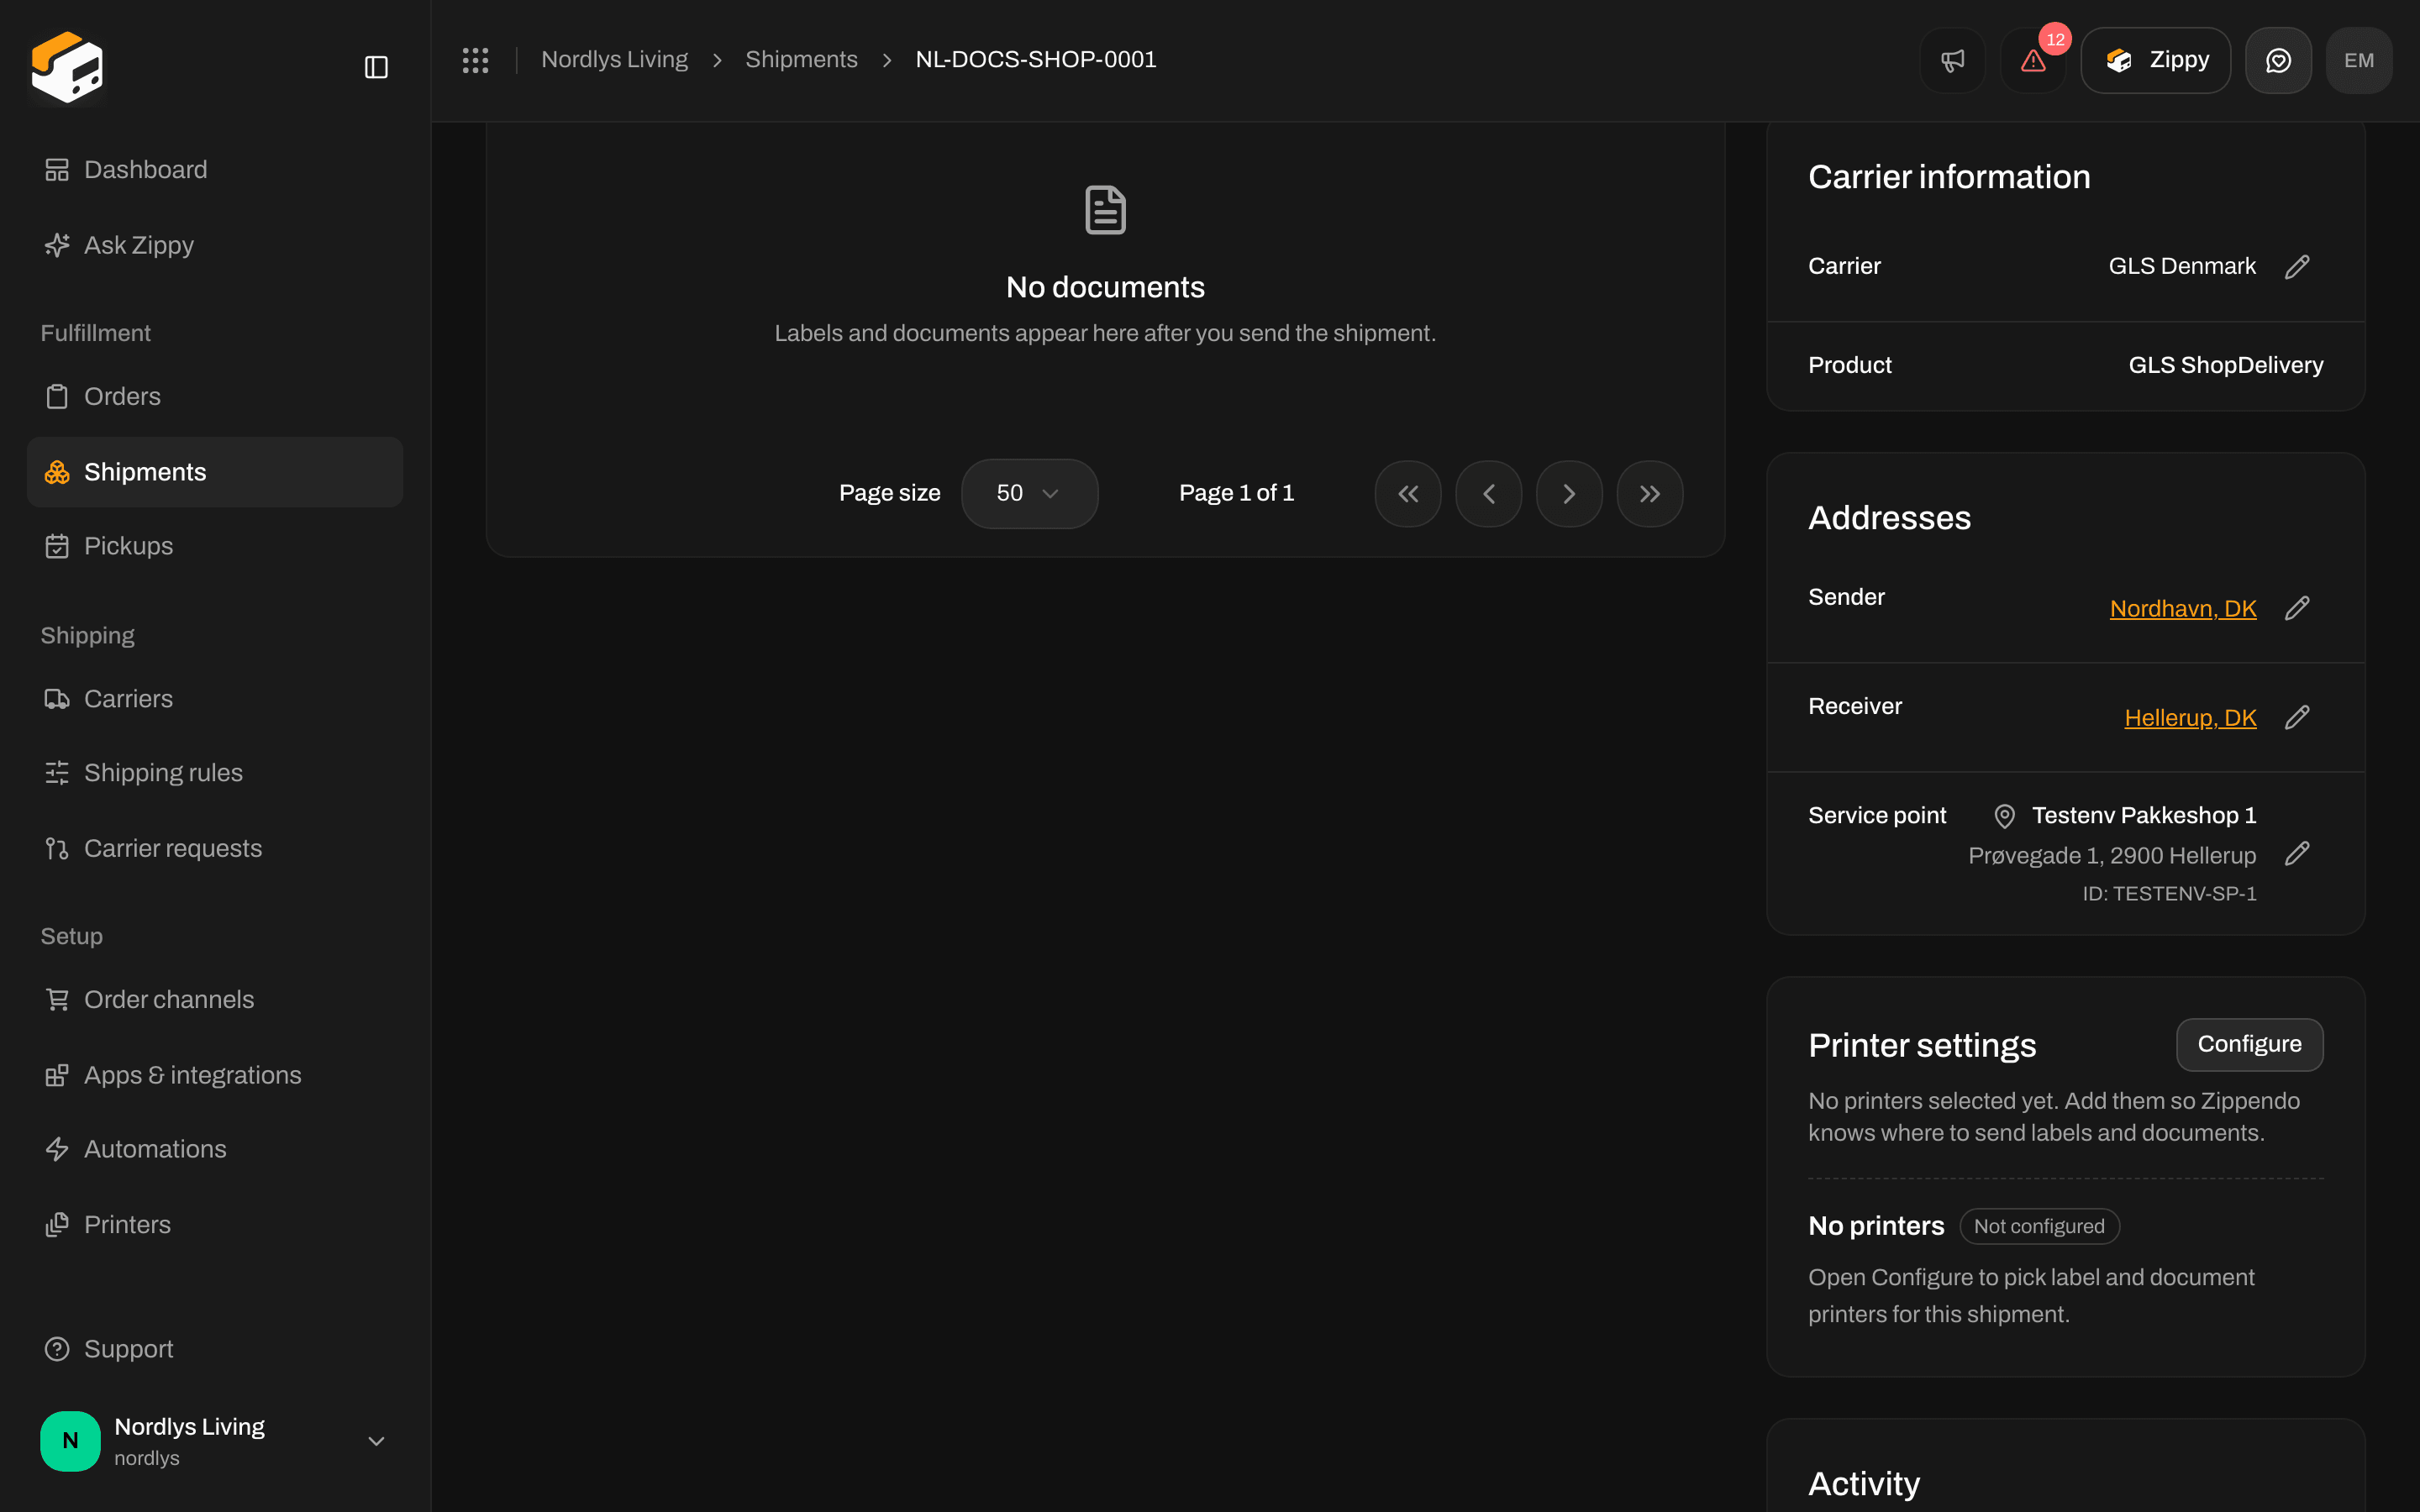Collapse the sidebar panel icon
Image resolution: width=2420 pixels, height=1512 pixels.
pyautogui.click(x=376, y=67)
